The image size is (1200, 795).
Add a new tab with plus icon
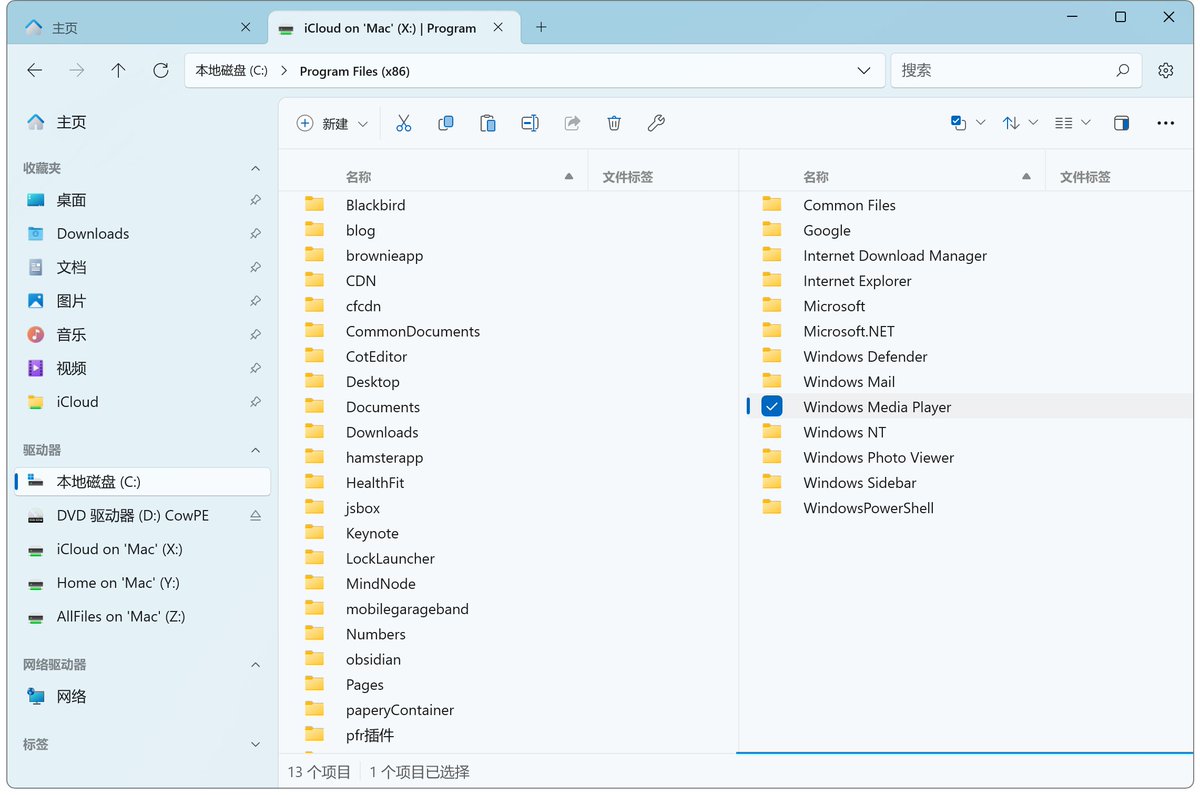coord(541,27)
